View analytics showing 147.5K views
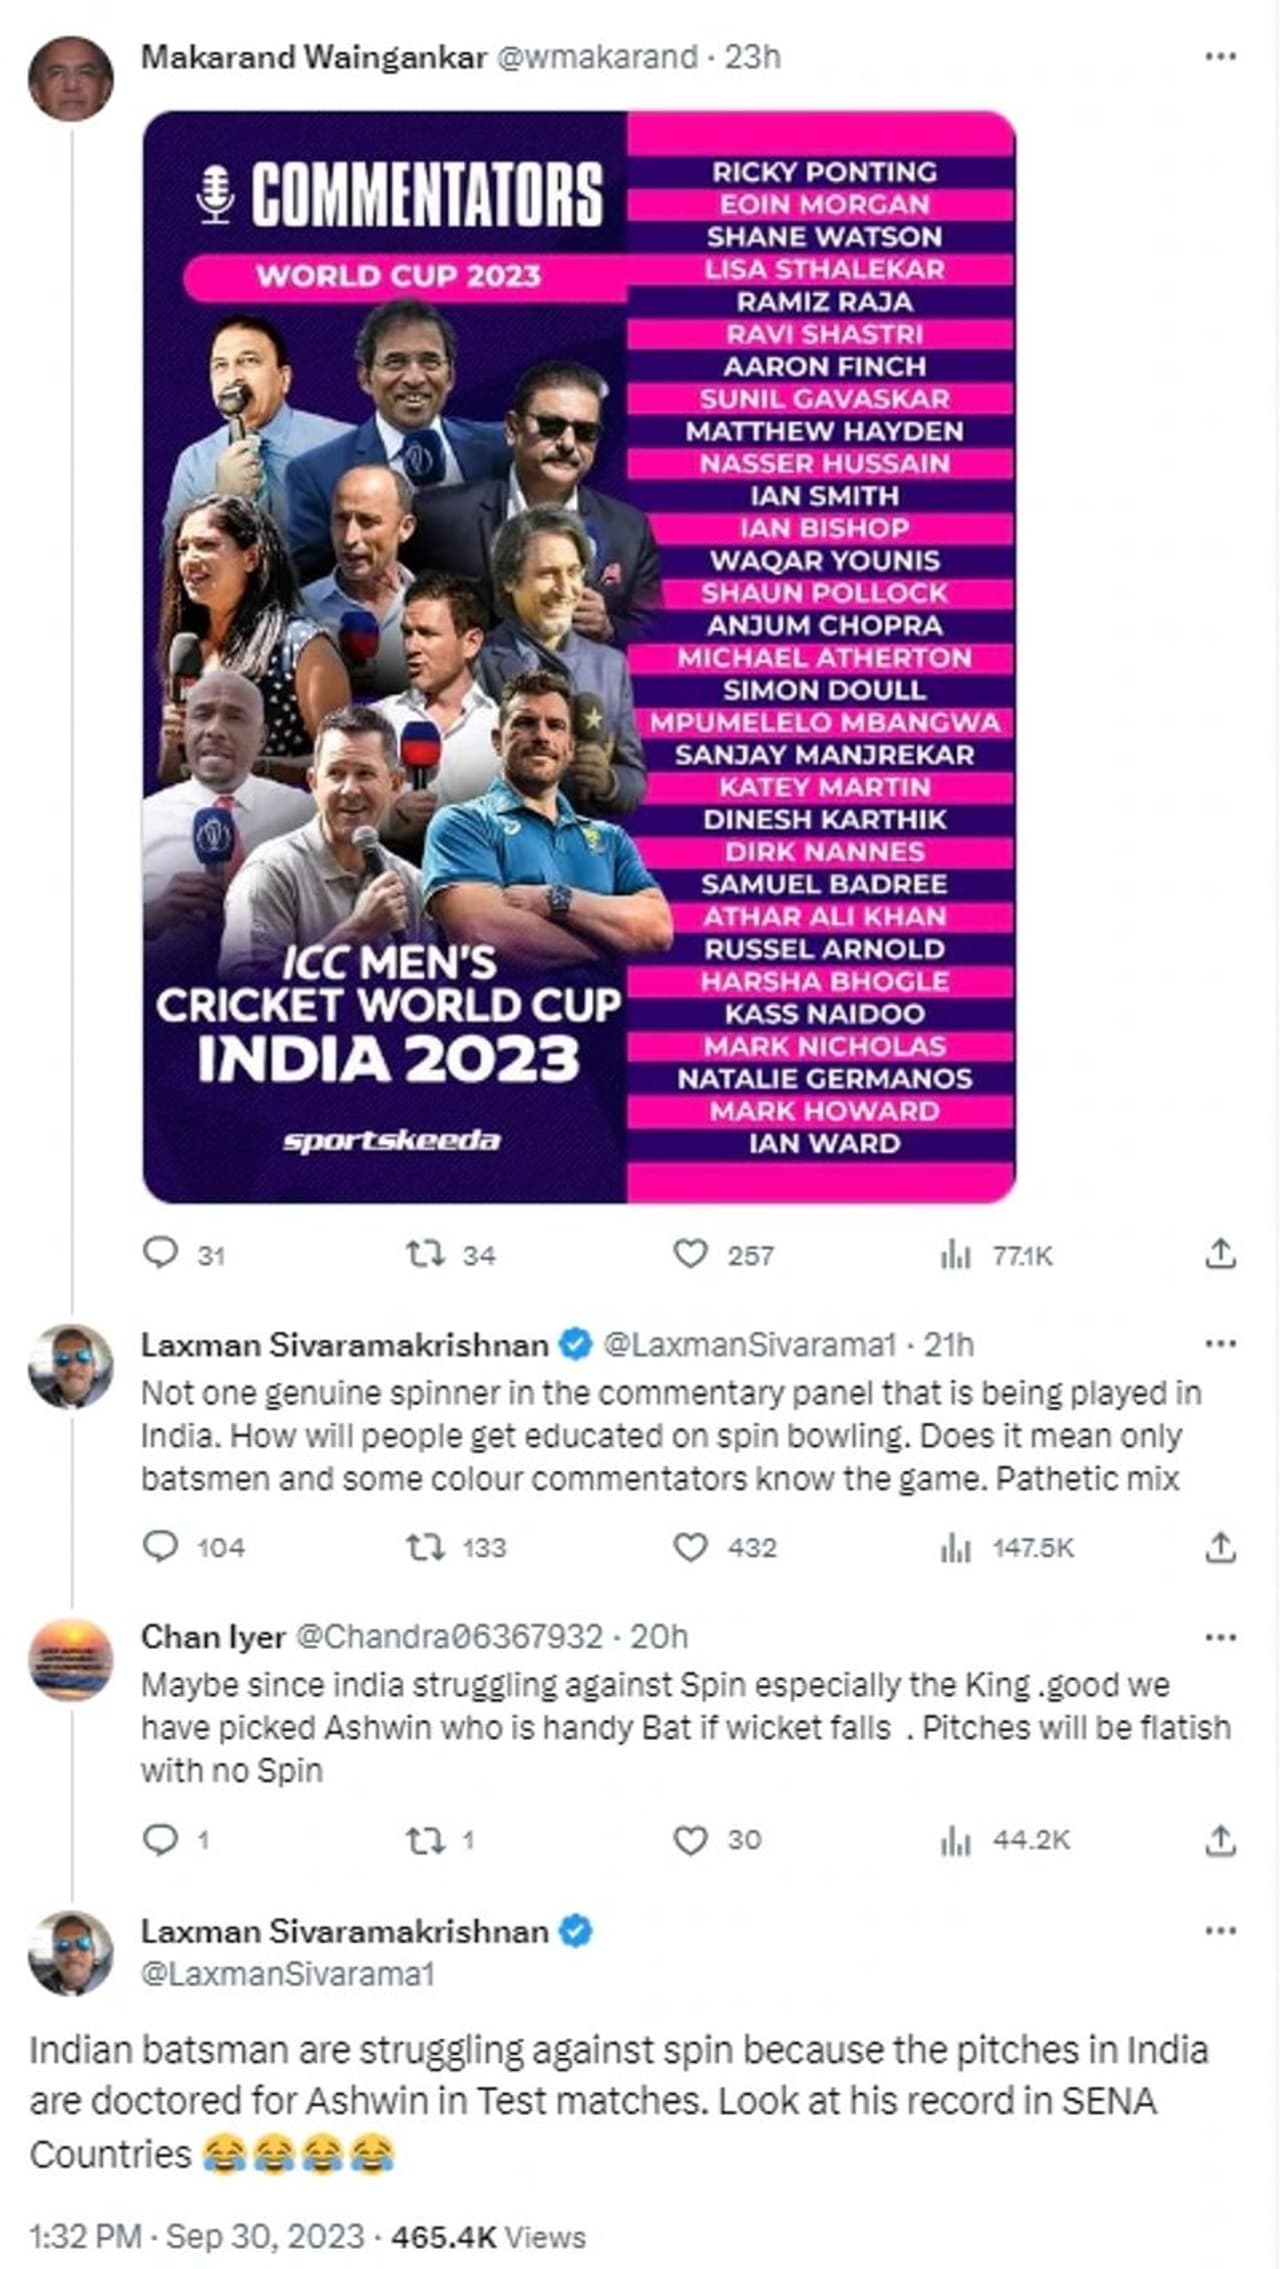1280x2269 pixels. [x=956, y=1548]
